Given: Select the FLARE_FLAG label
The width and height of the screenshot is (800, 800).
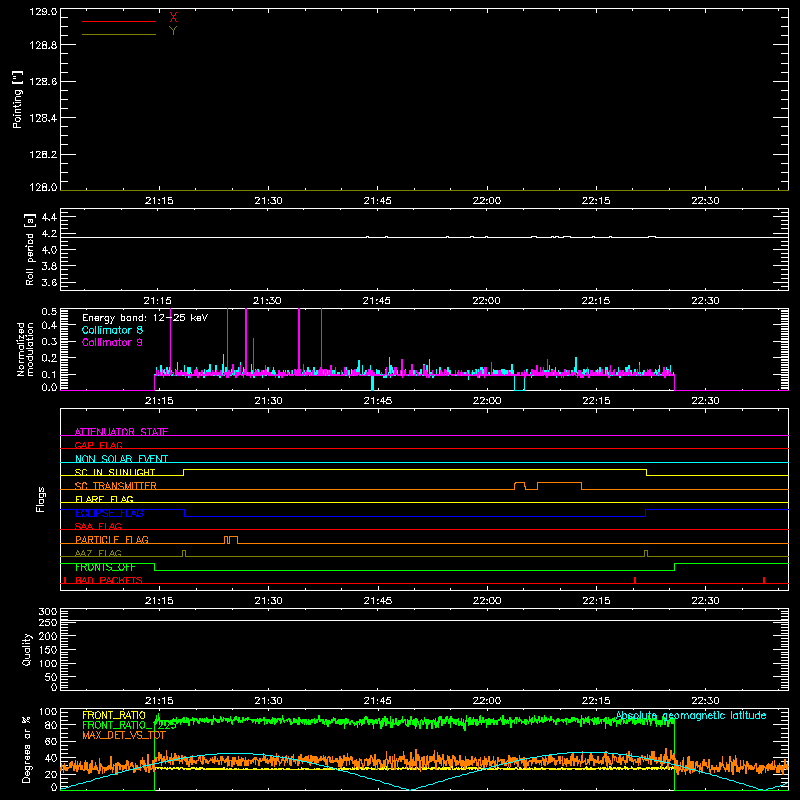Looking at the screenshot, I should click(x=104, y=499).
